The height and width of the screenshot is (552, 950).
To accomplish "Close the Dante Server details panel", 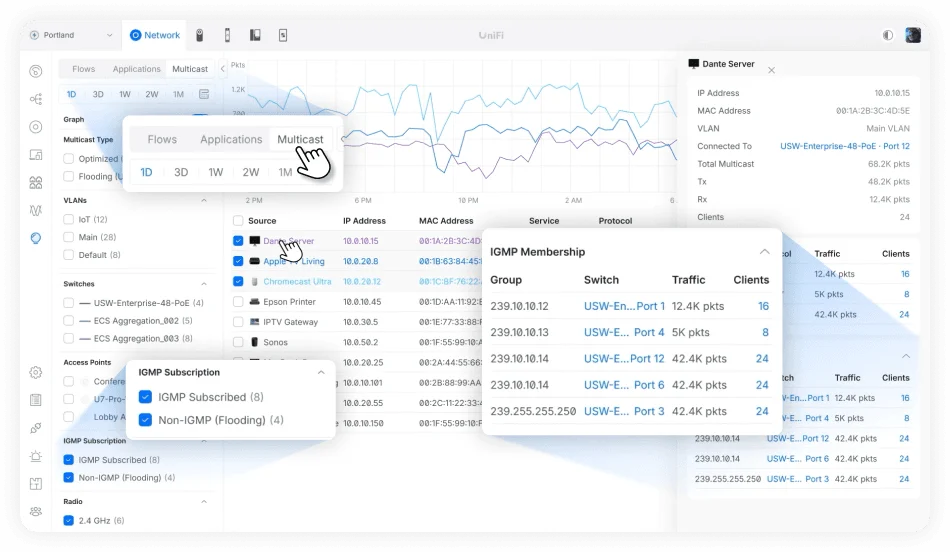I will [771, 70].
